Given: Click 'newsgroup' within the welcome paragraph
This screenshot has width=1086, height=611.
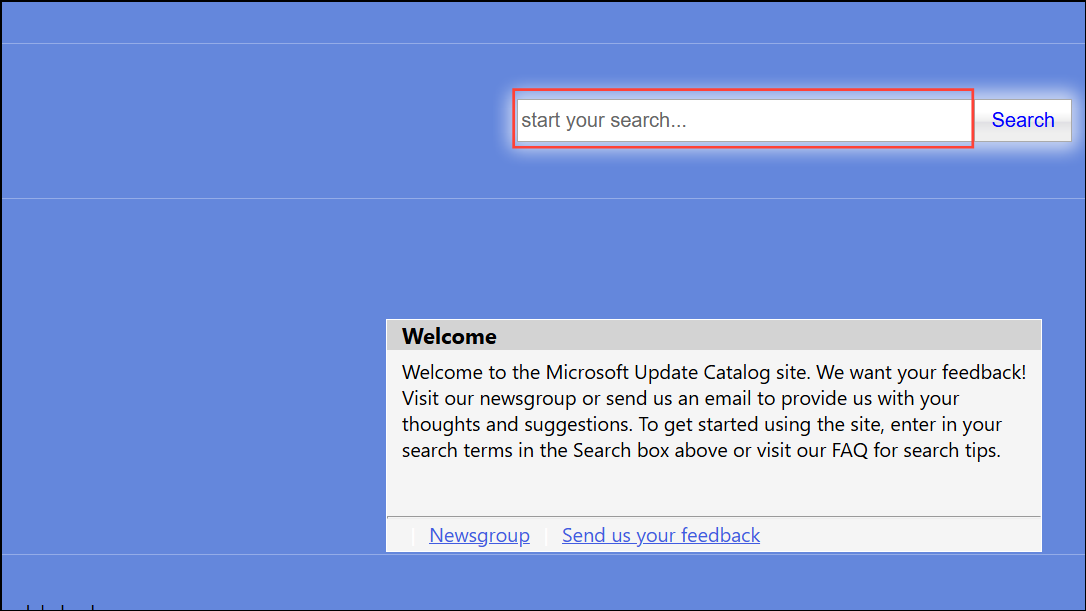Looking at the screenshot, I should 530,399.
